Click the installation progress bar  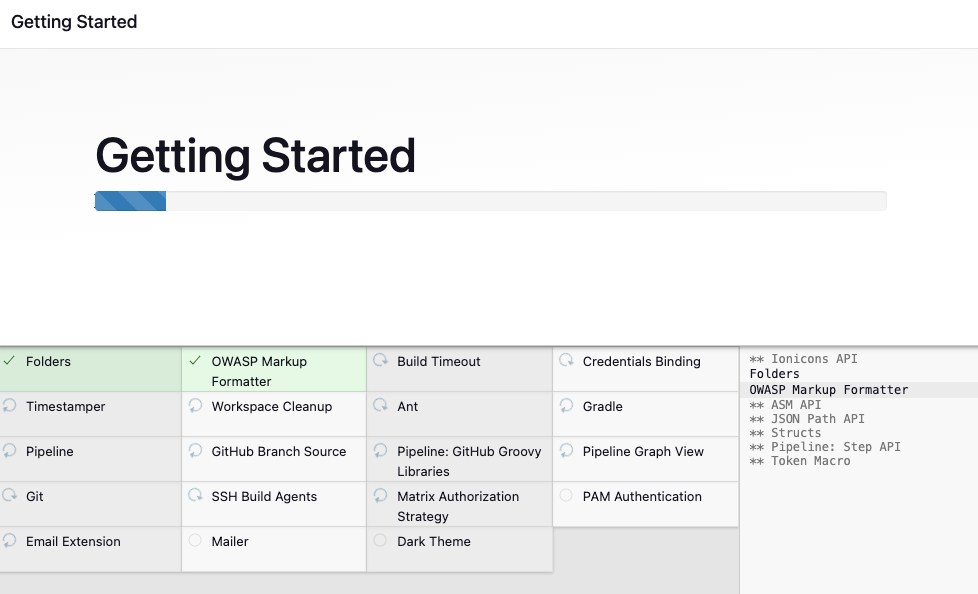coord(490,201)
